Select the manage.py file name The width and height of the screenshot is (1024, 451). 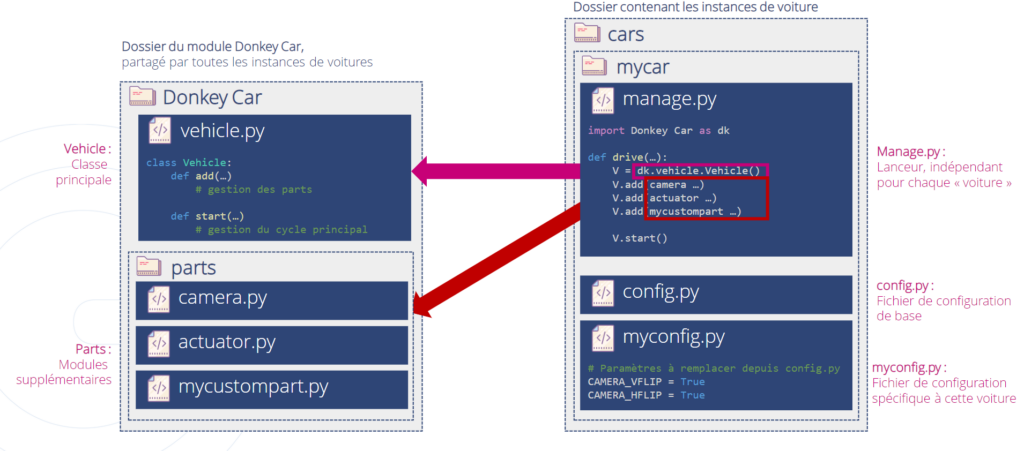(669, 100)
